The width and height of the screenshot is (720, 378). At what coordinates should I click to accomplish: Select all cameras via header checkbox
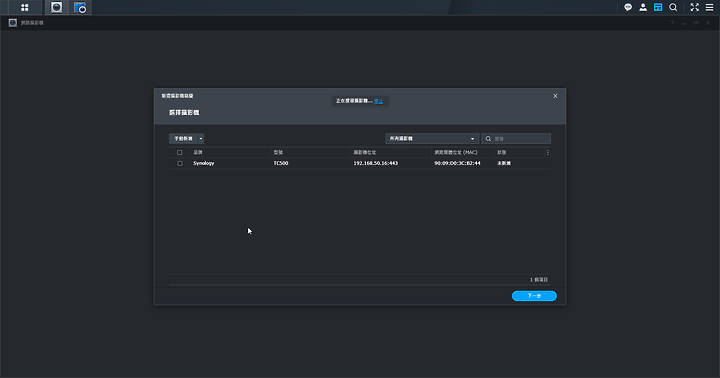tap(180, 152)
